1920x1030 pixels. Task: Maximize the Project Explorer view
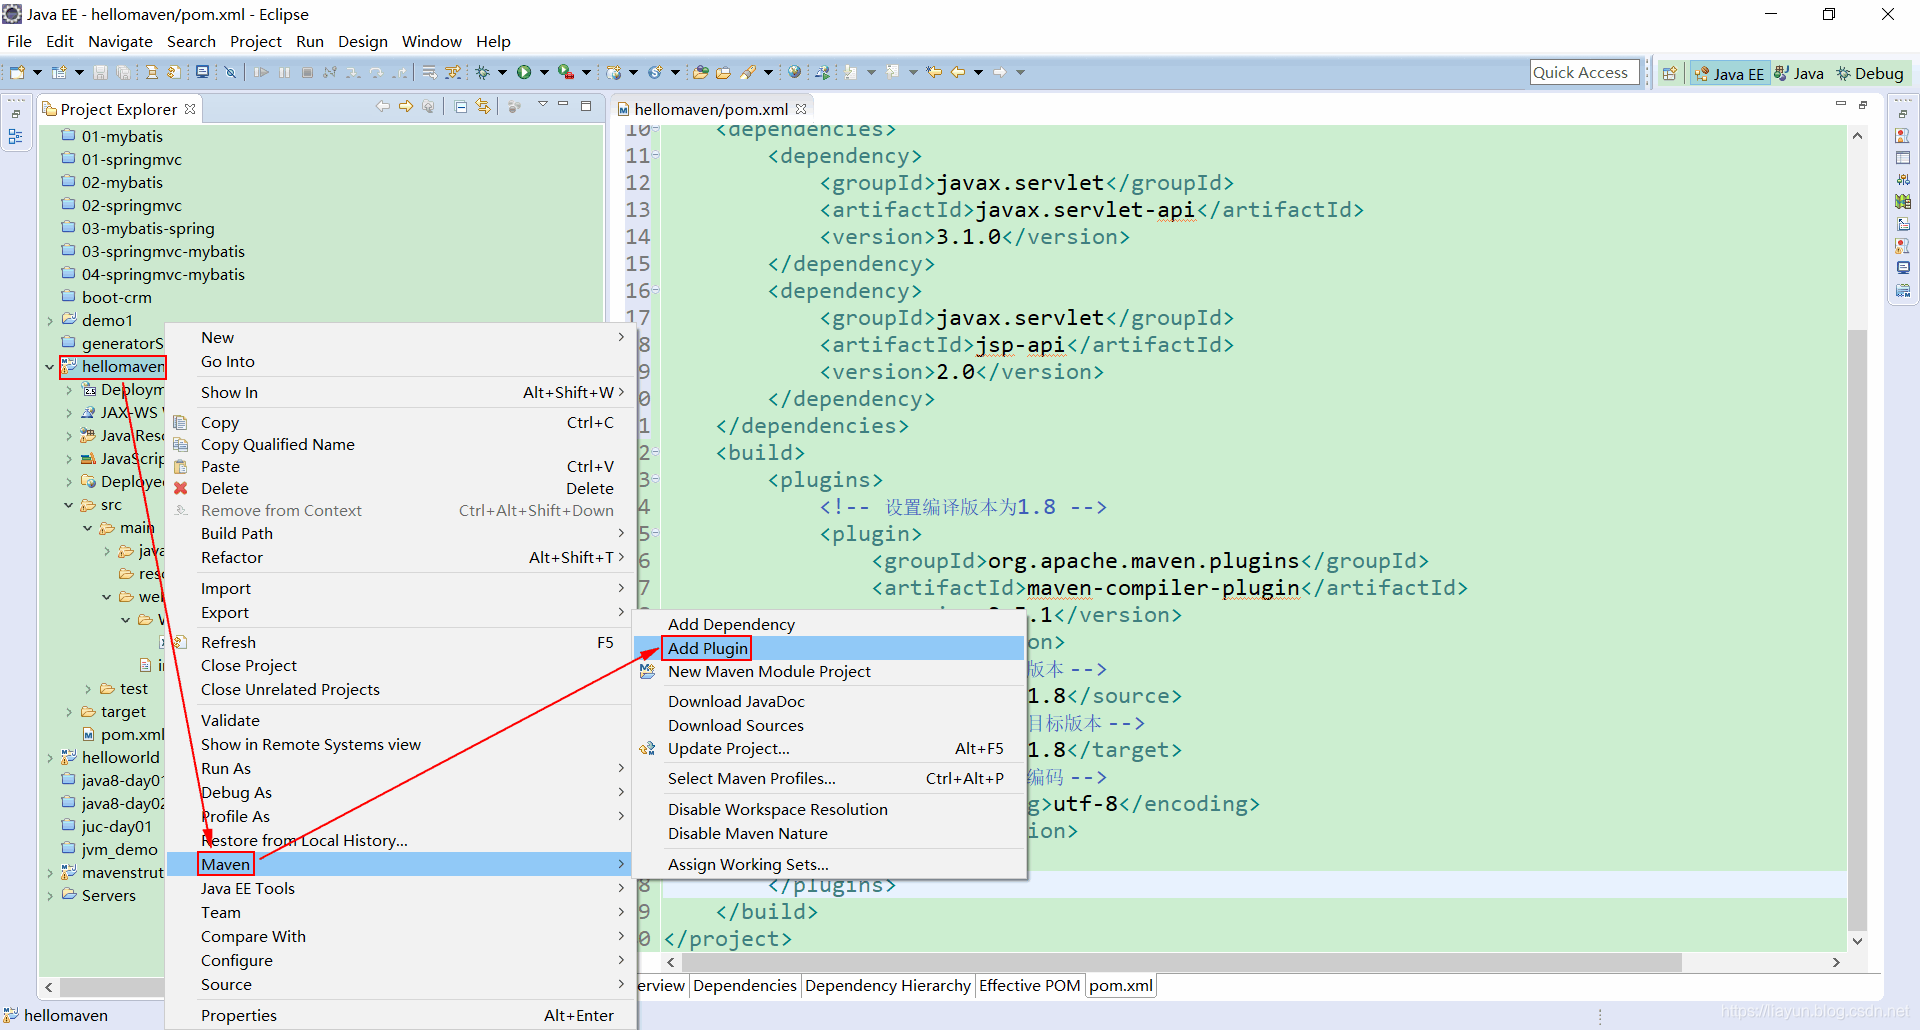(x=586, y=105)
